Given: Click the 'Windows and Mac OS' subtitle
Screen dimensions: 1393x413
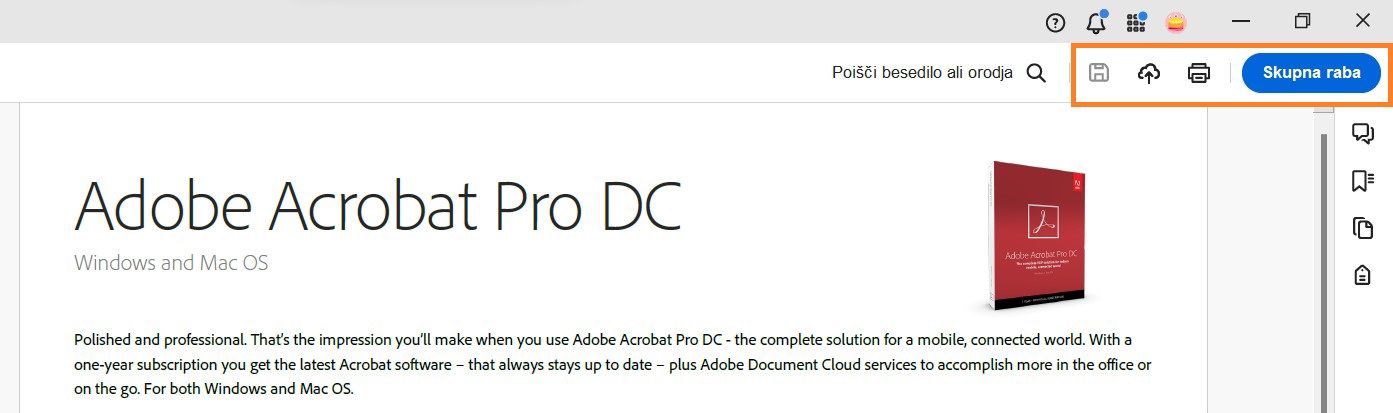Looking at the screenshot, I should 171,264.
